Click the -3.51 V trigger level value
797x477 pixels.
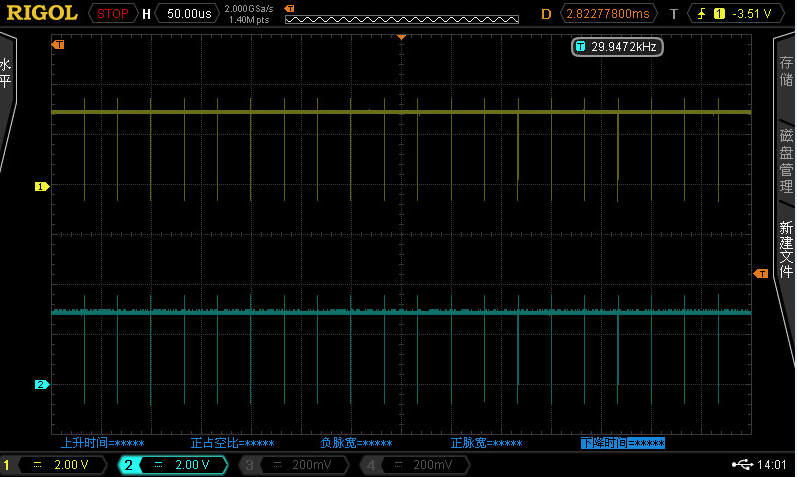tap(751, 14)
